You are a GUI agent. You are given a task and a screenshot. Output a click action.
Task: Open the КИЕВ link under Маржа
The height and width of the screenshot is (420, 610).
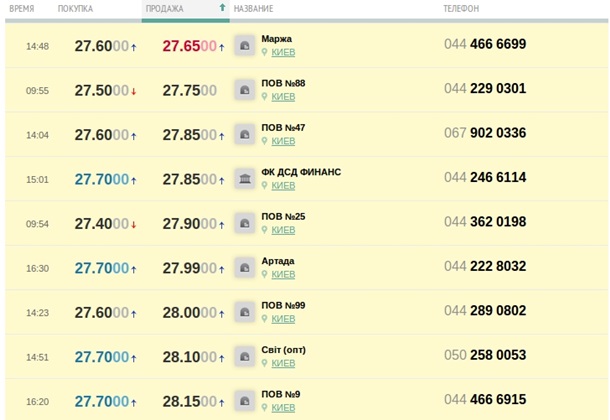point(283,53)
